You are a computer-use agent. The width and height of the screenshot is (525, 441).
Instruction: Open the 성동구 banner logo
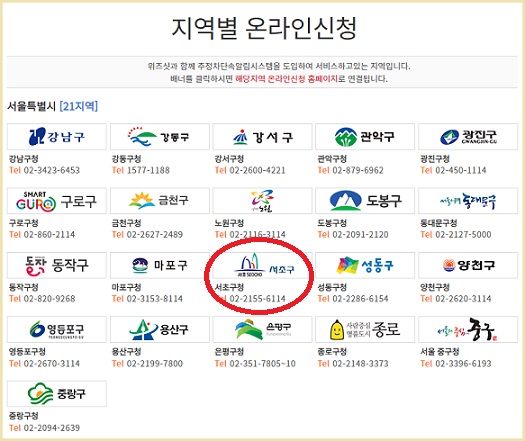(365, 265)
